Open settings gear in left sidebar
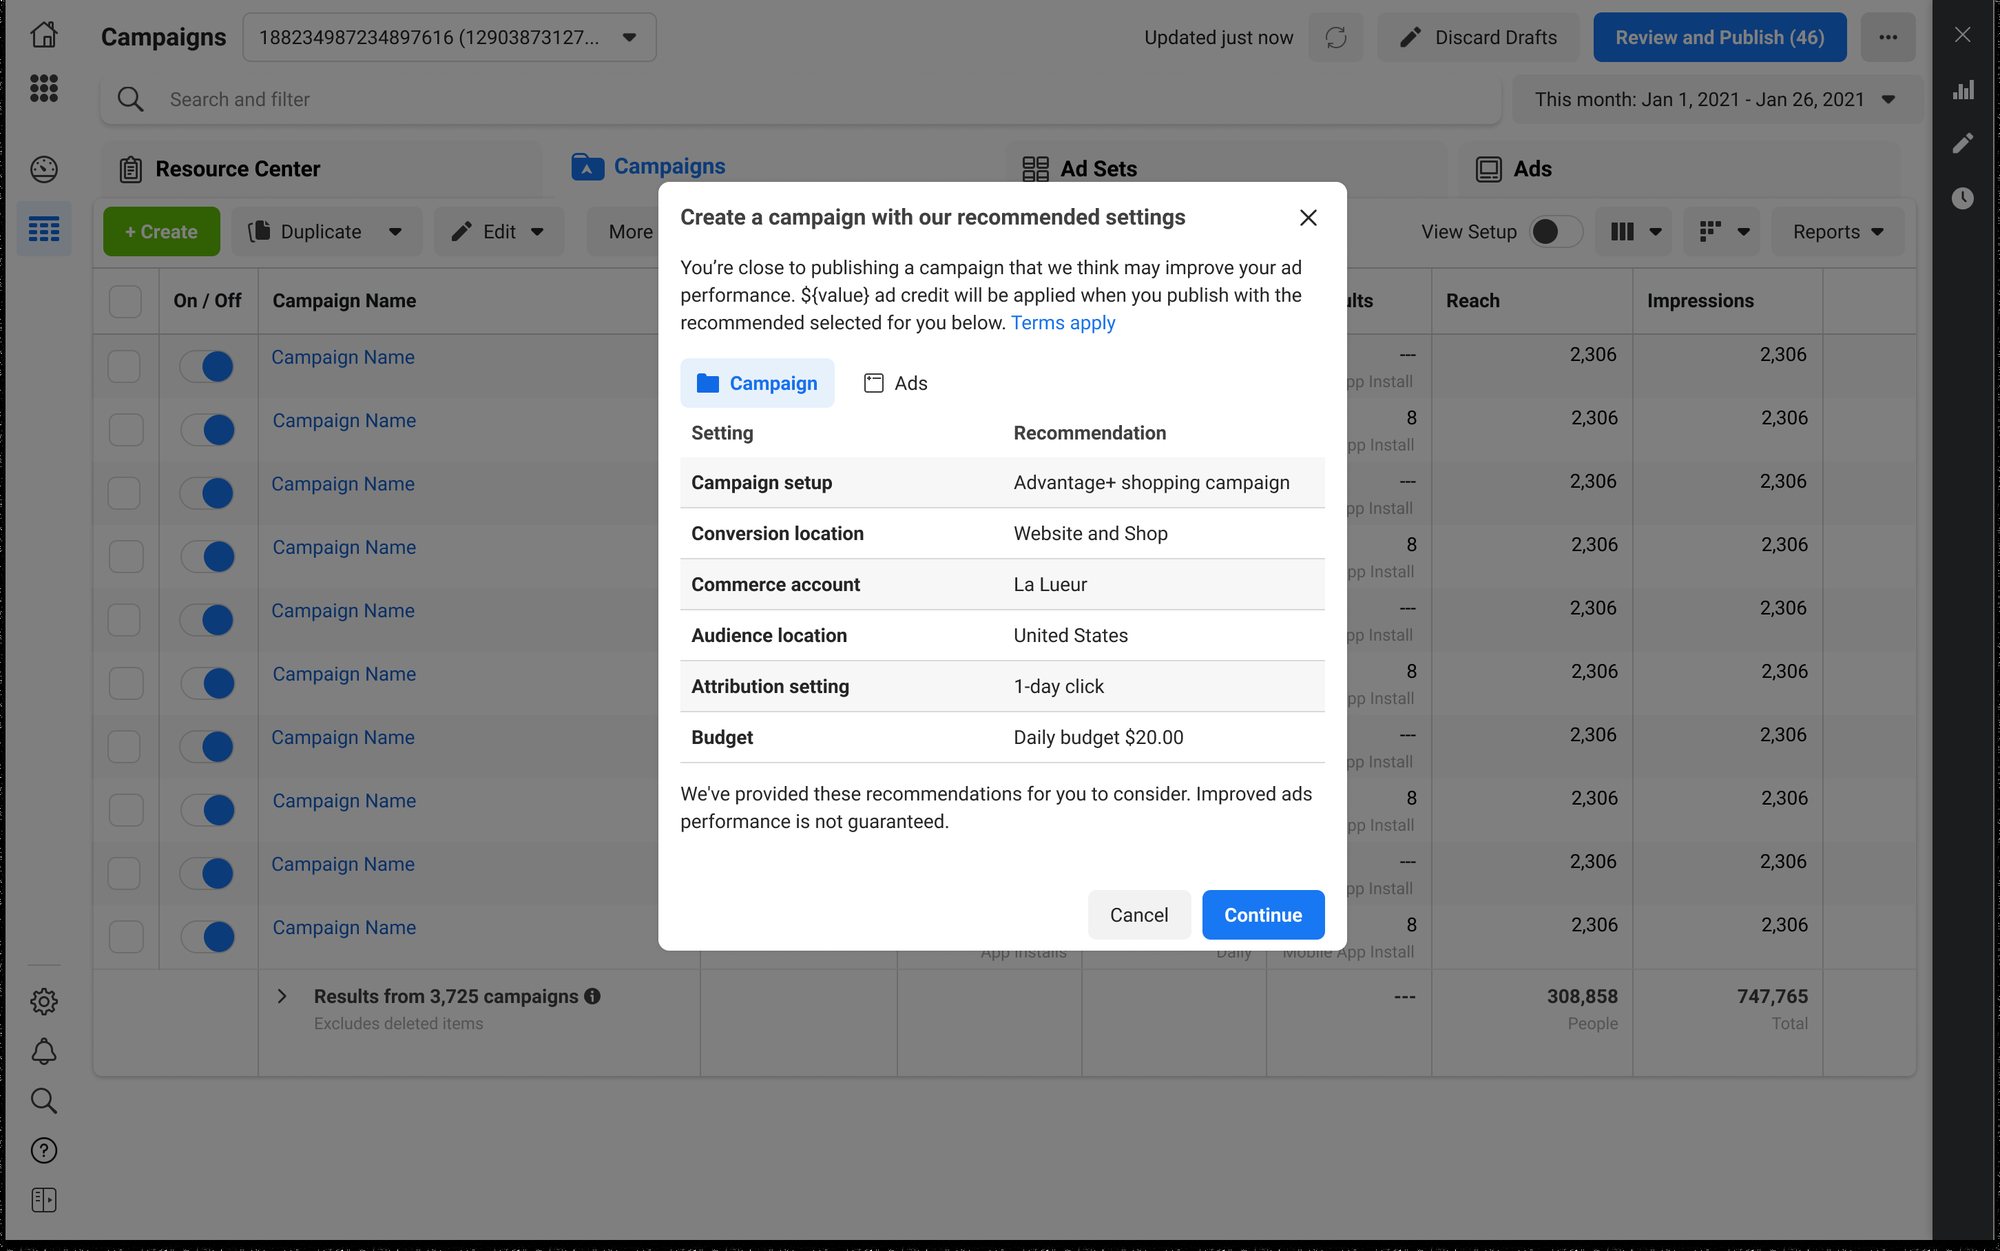This screenshot has height=1251, width=2000. 44,1001
